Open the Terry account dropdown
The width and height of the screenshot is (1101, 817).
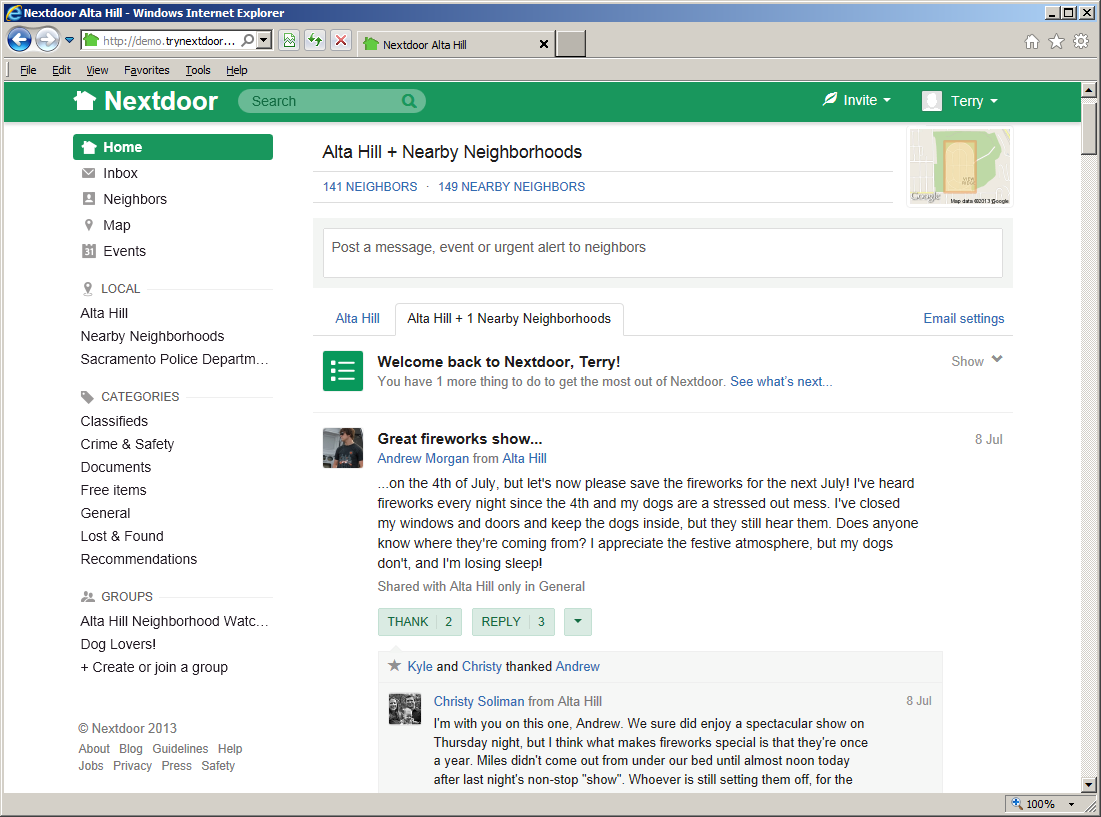click(974, 101)
